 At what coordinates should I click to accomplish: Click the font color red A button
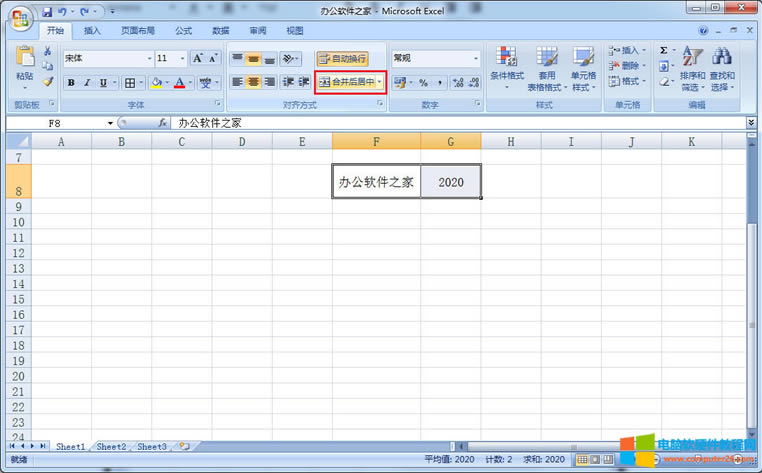pos(179,83)
